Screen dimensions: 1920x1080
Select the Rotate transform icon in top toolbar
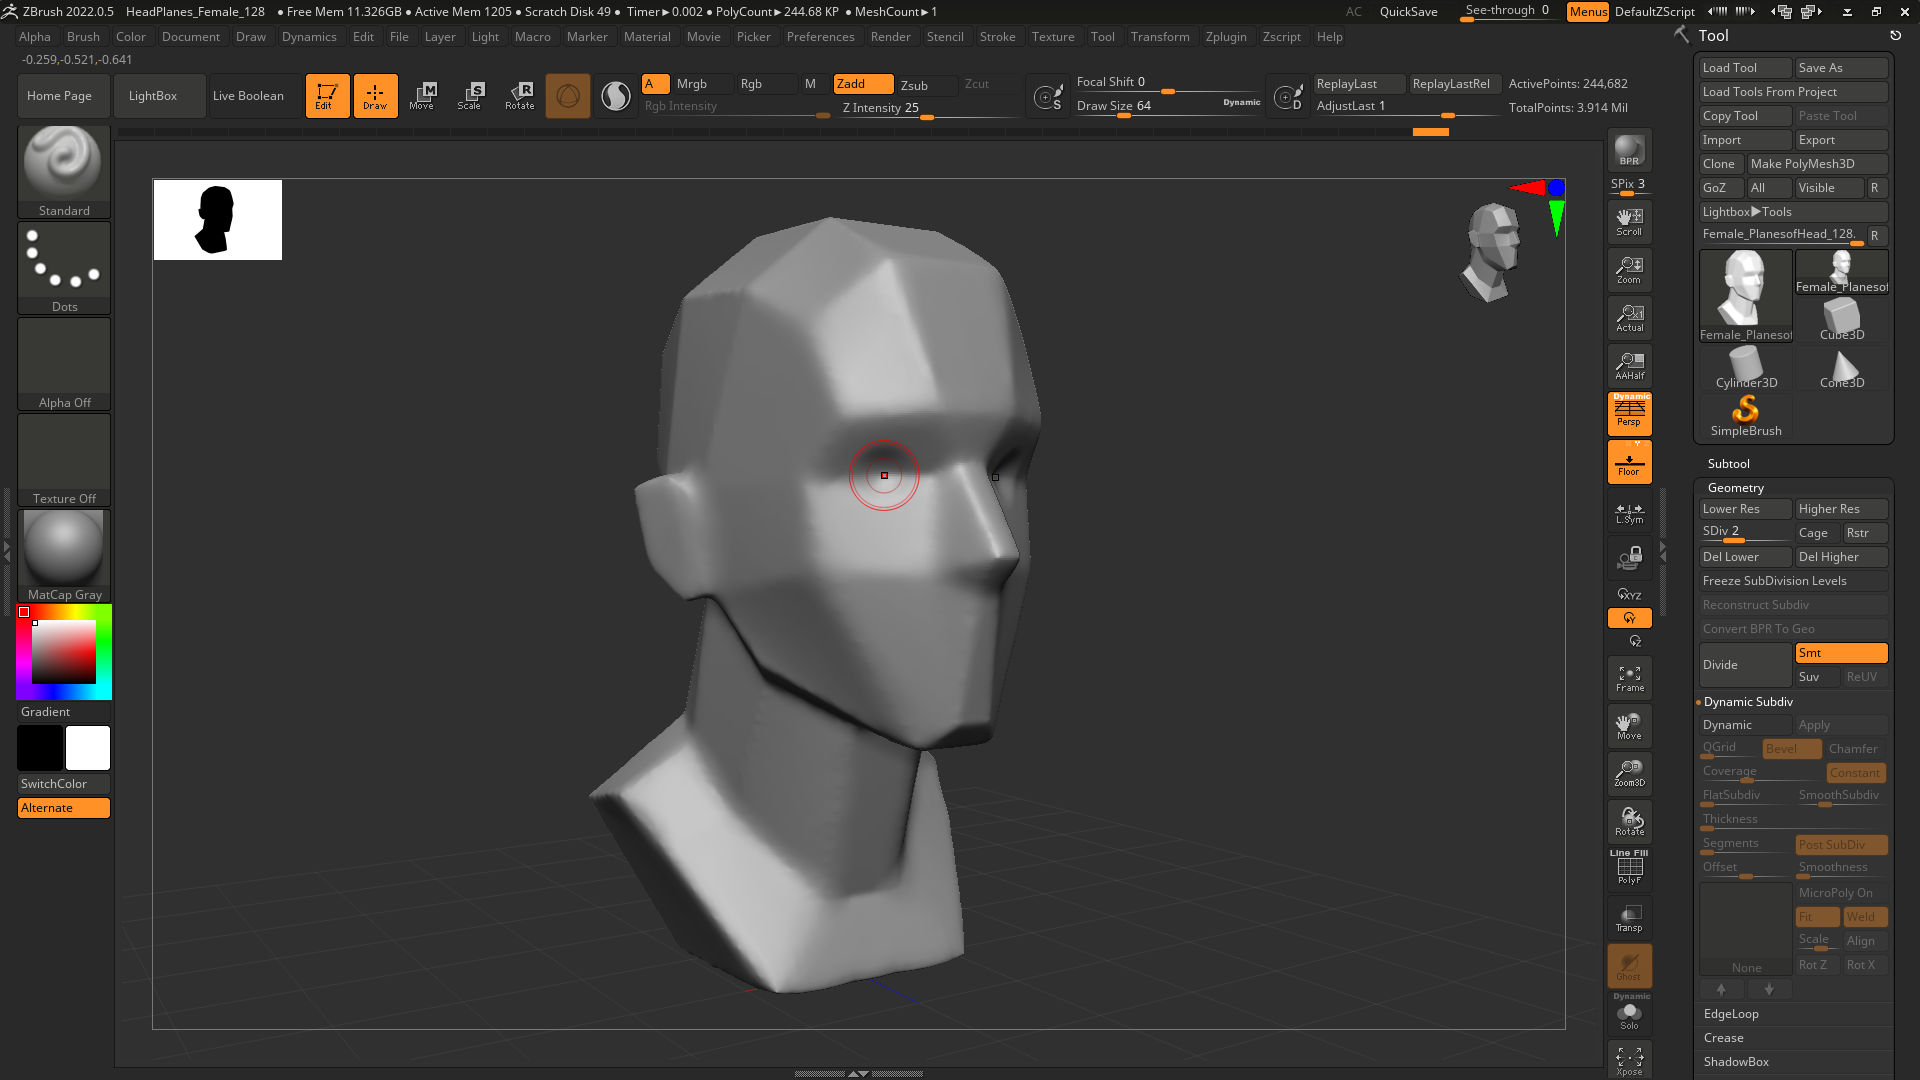[x=519, y=96]
